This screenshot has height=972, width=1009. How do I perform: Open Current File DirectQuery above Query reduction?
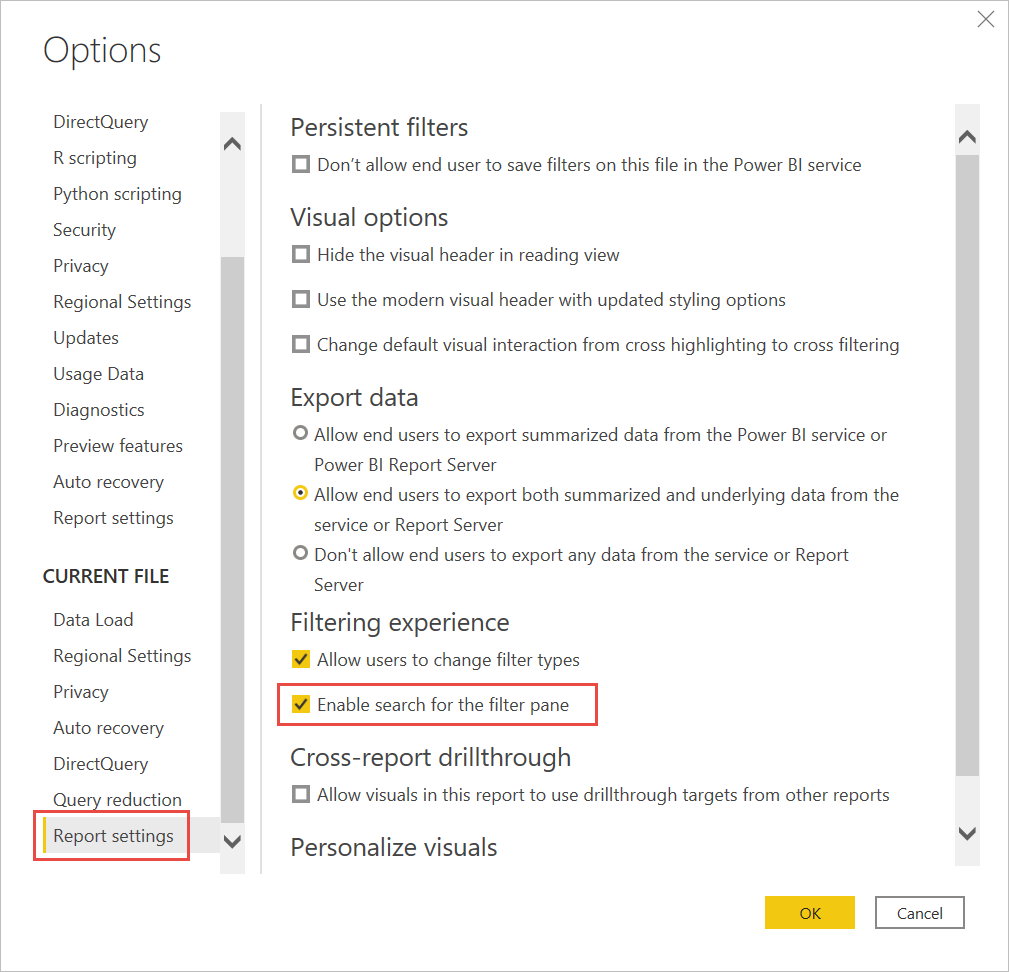(100, 764)
